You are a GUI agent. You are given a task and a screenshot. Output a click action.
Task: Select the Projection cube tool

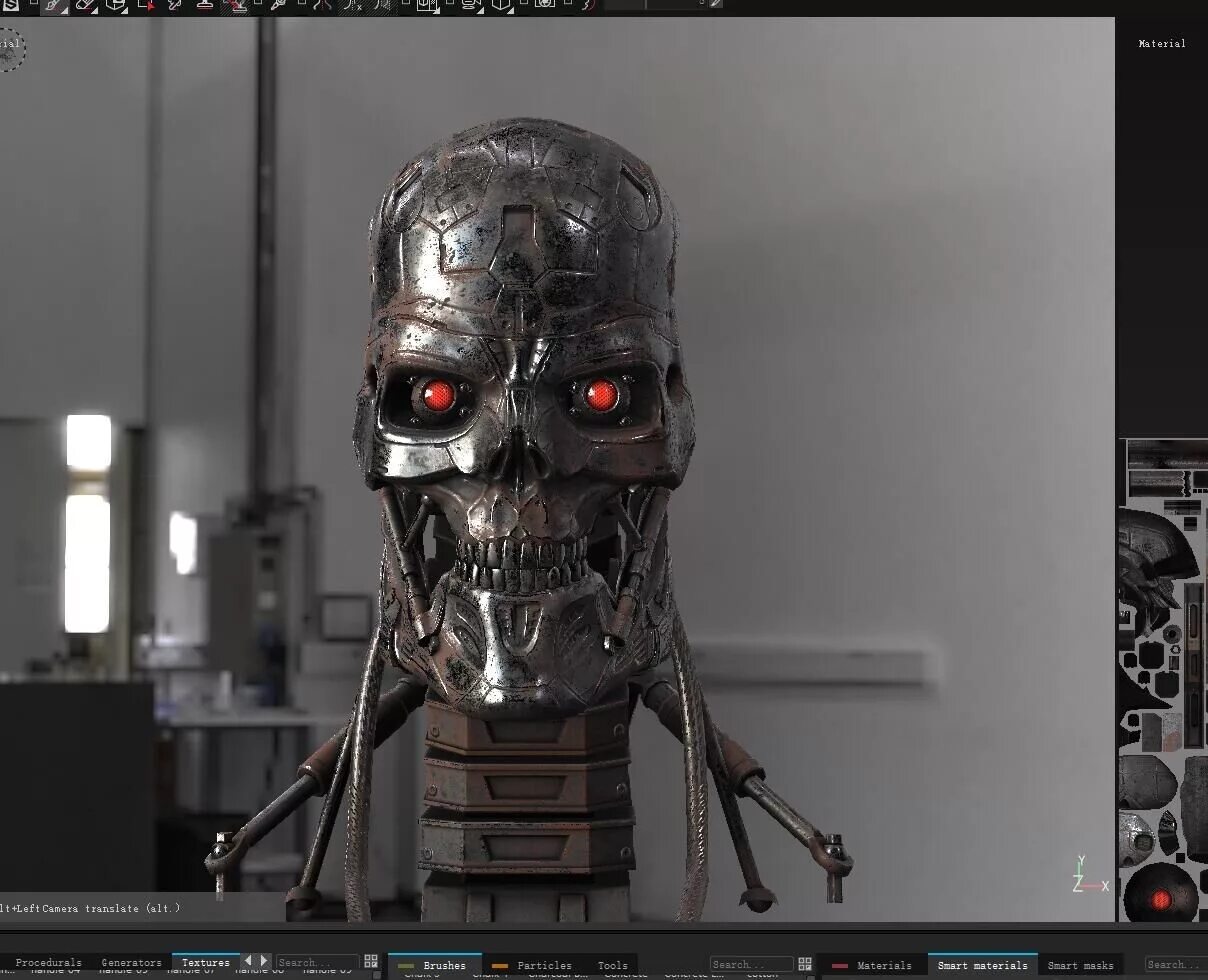pyautogui.click(x=116, y=5)
